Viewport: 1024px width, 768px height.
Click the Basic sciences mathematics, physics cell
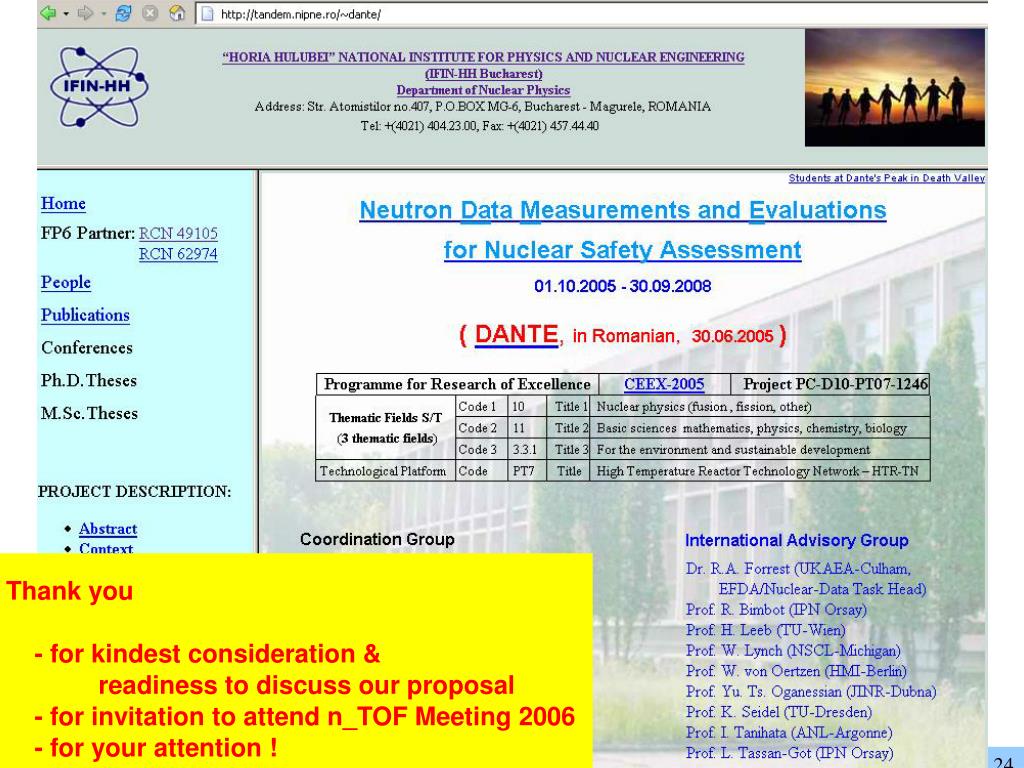point(760,428)
